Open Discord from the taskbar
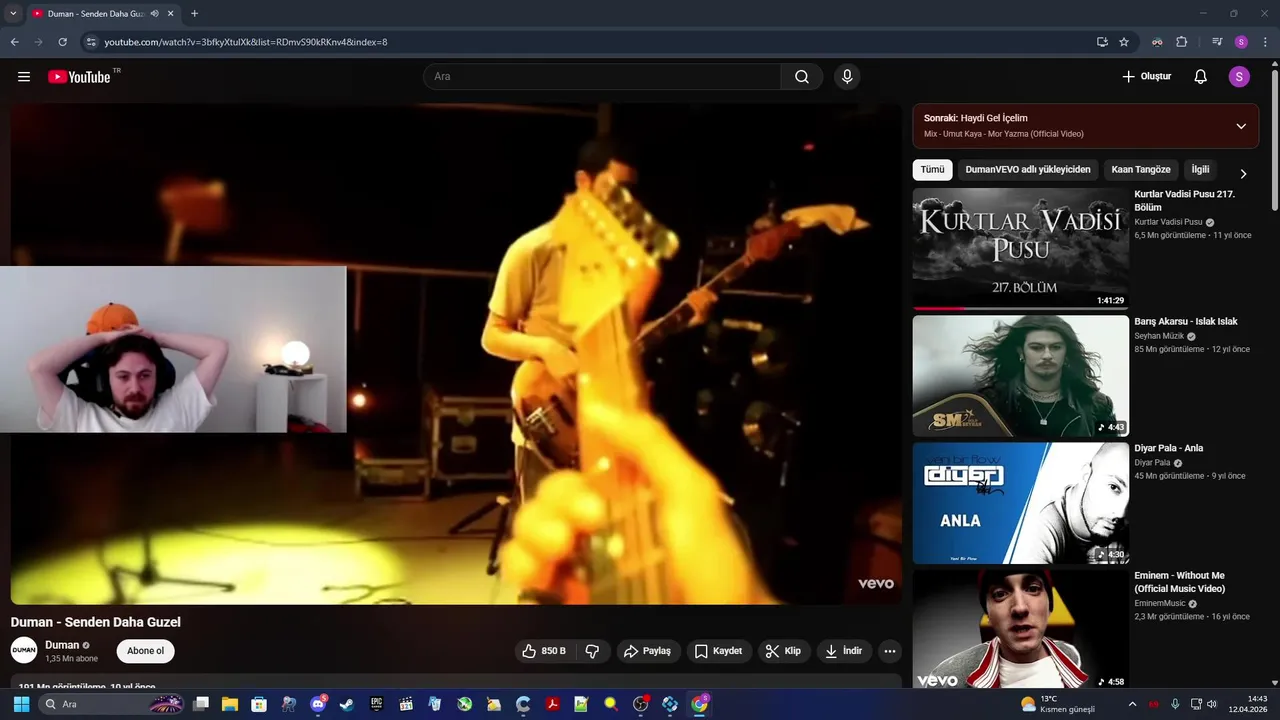Image resolution: width=1280 pixels, height=720 pixels. tap(318, 704)
